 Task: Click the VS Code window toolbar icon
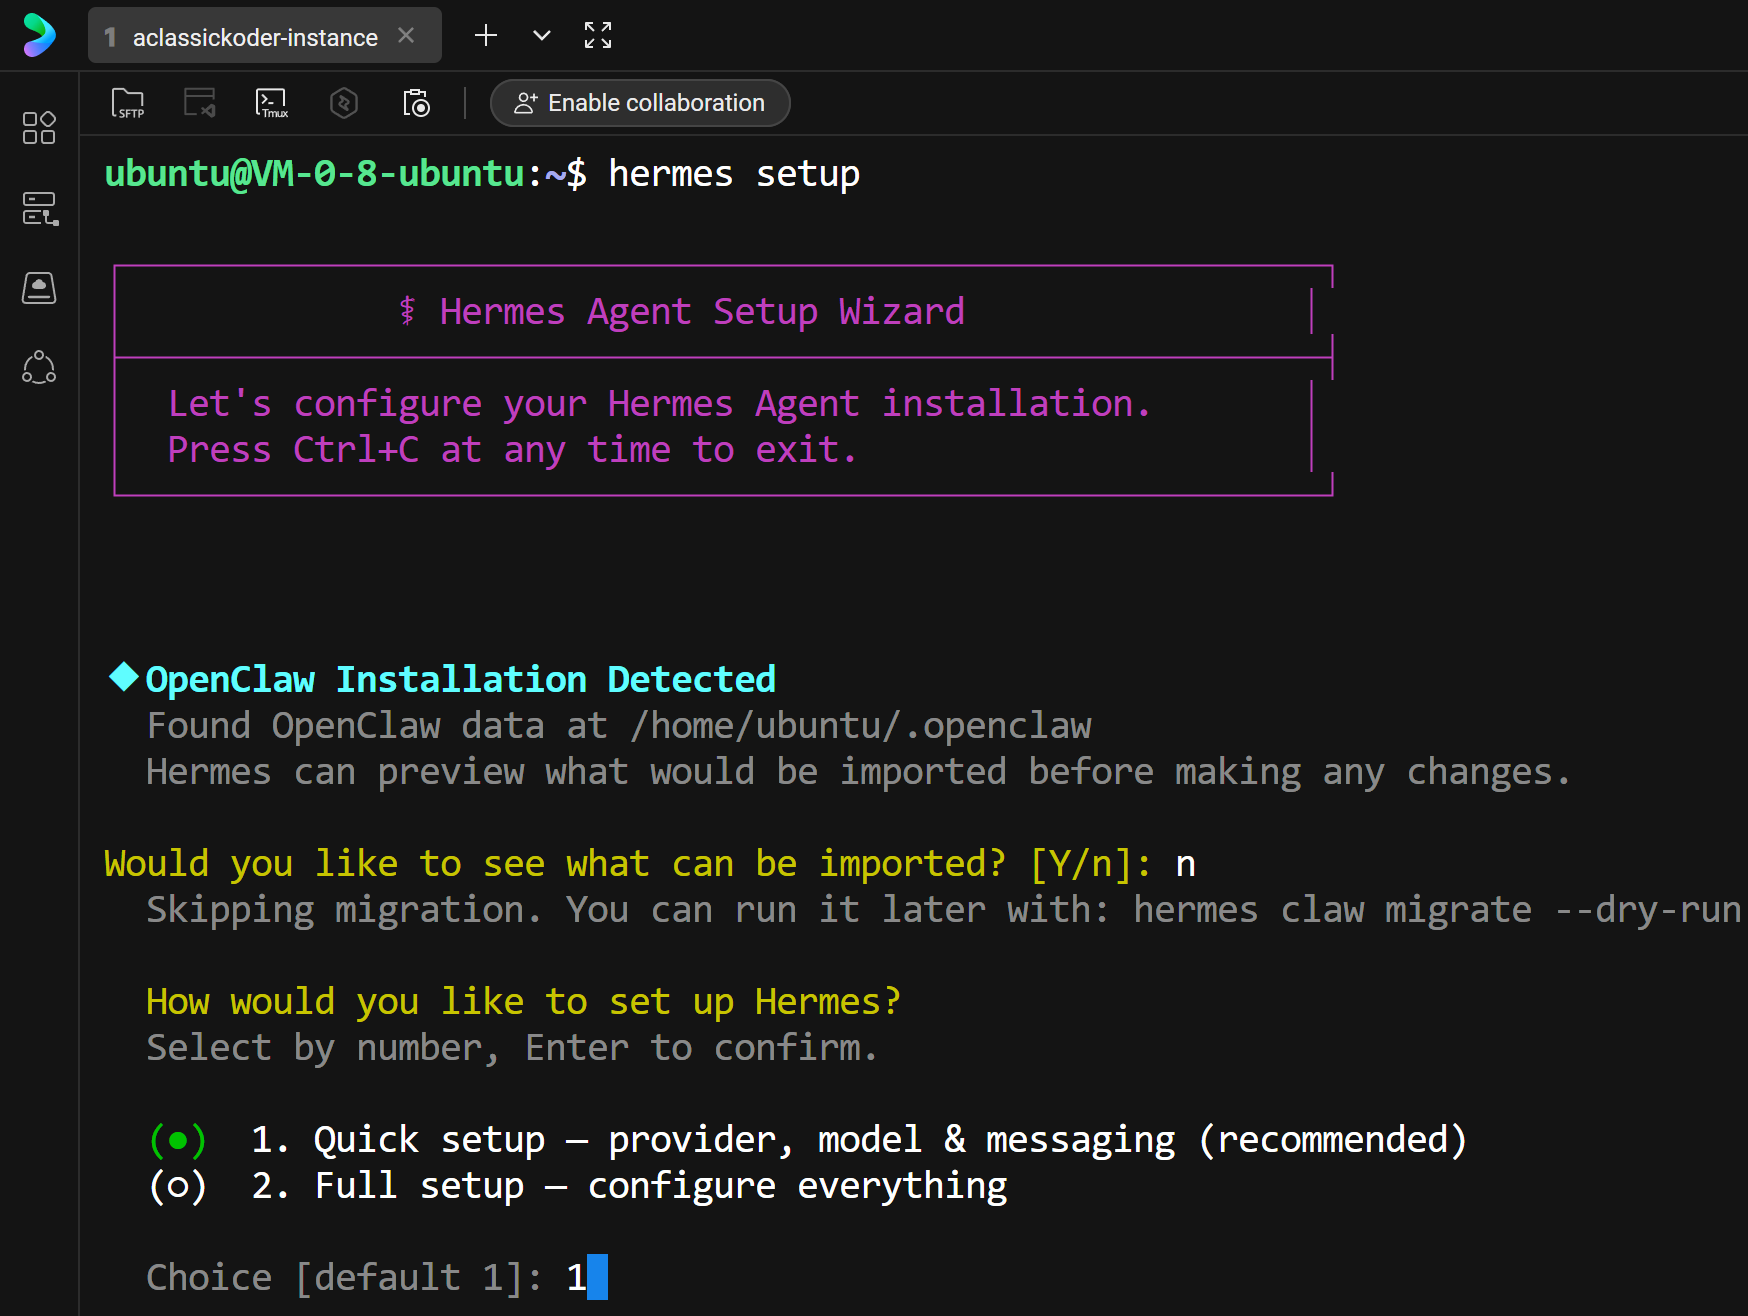[200, 103]
